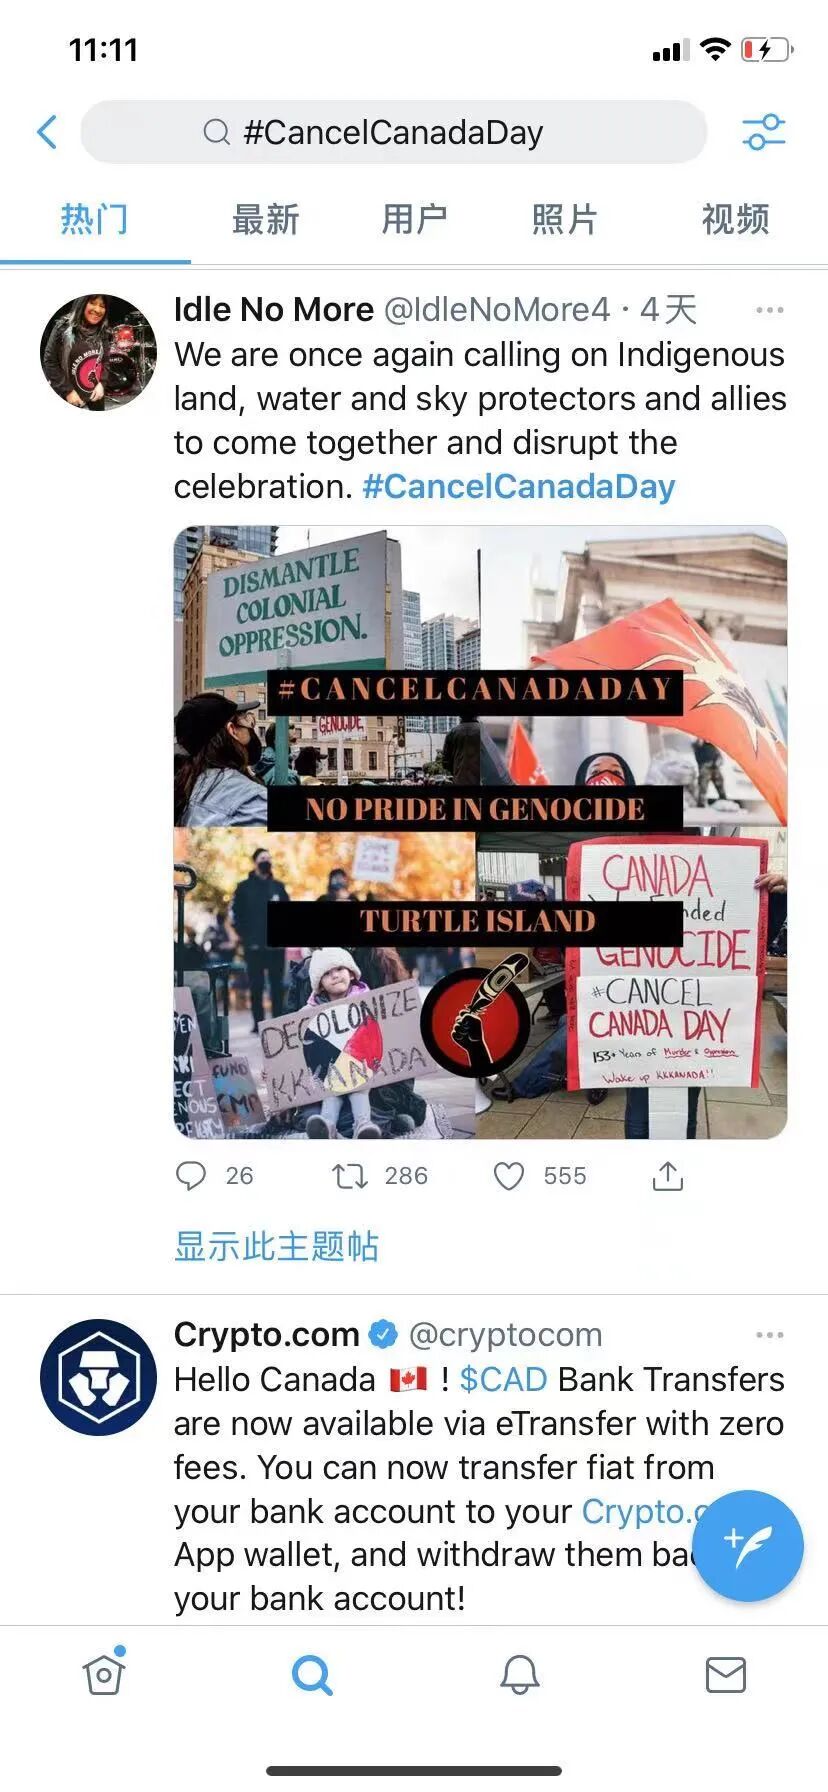
Task: Open notifications bell tab
Action: (520, 1674)
